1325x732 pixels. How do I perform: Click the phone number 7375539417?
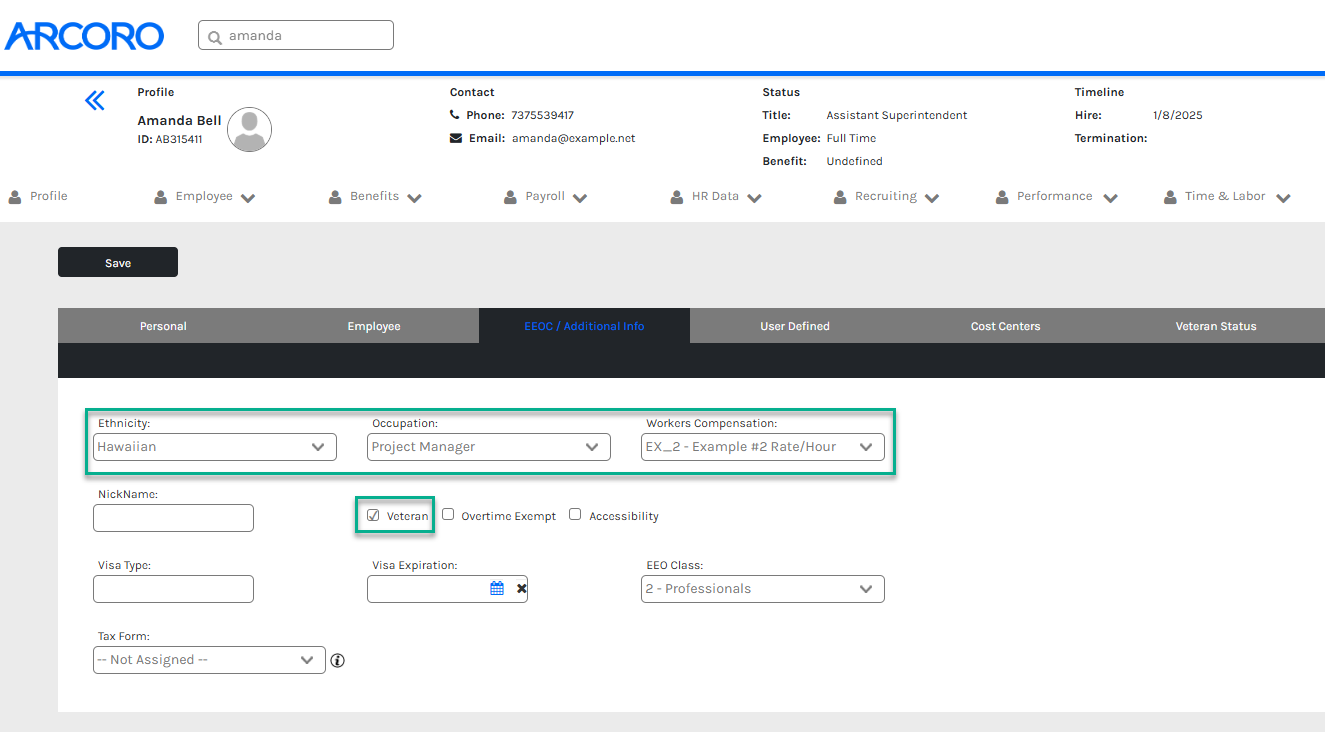pos(542,115)
